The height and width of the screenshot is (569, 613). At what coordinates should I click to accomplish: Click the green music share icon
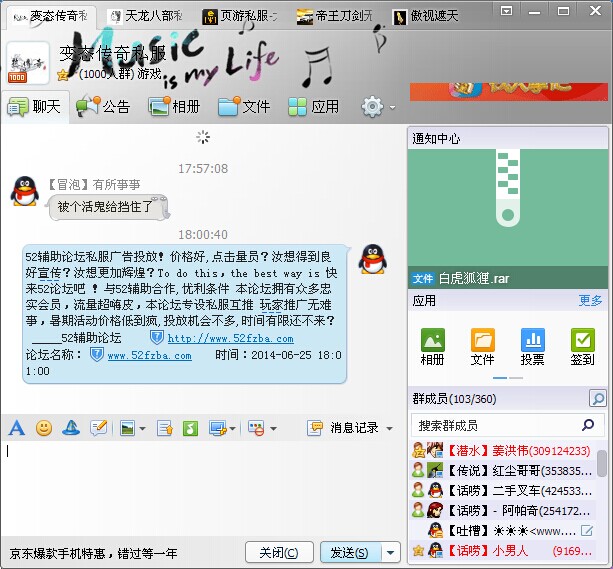[x=190, y=429]
